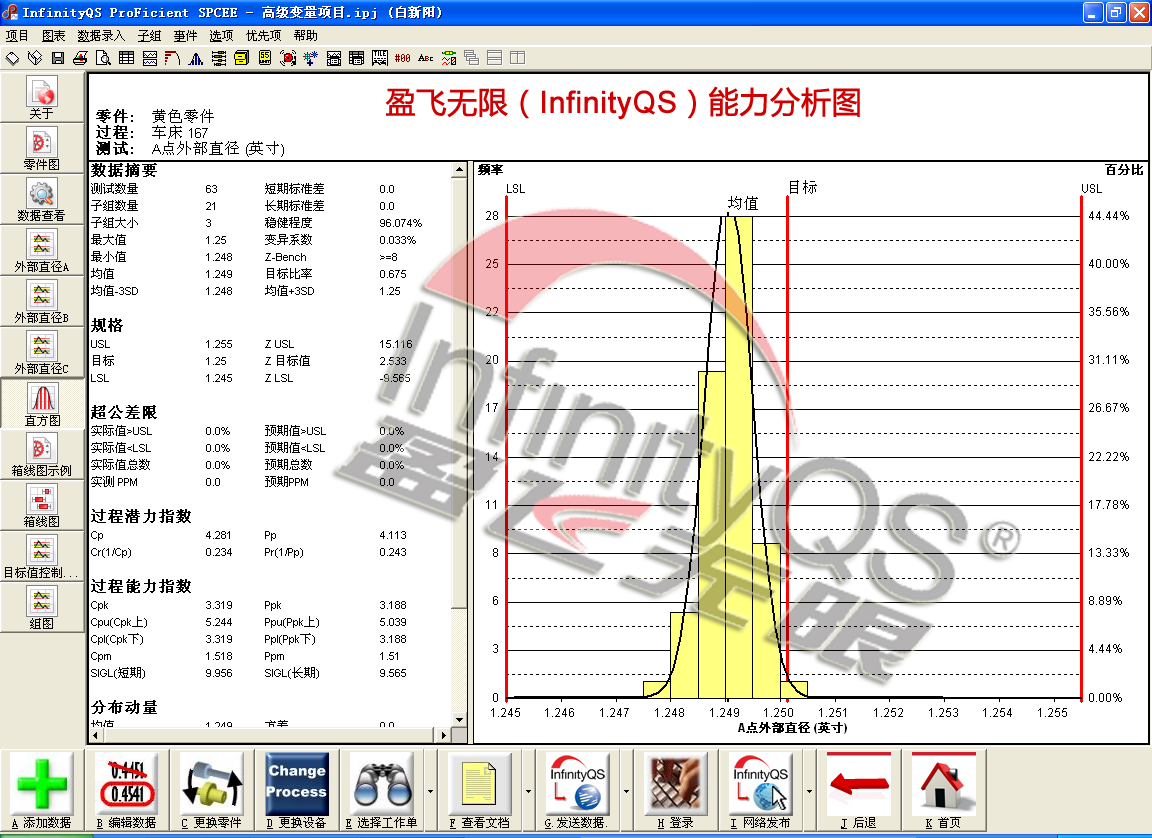Click the yellow 55 limit icon
Screen dimensions: 1152x838
pos(265,58)
